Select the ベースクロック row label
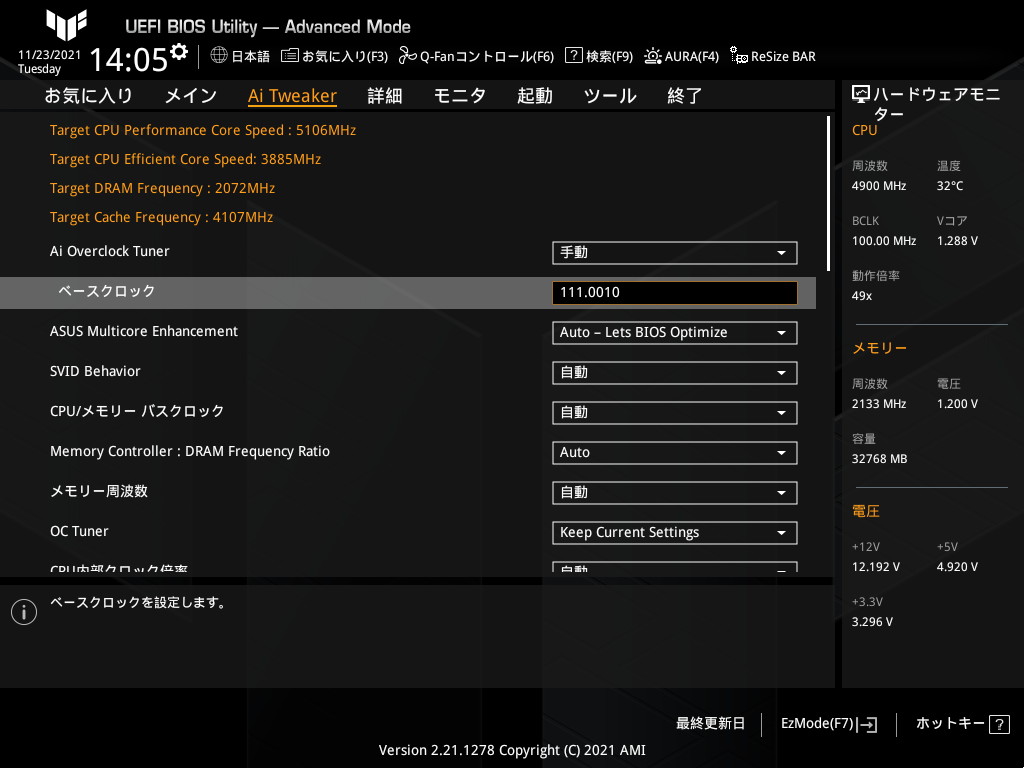This screenshot has height=768, width=1024. pyautogui.click(x=106, y=291)
